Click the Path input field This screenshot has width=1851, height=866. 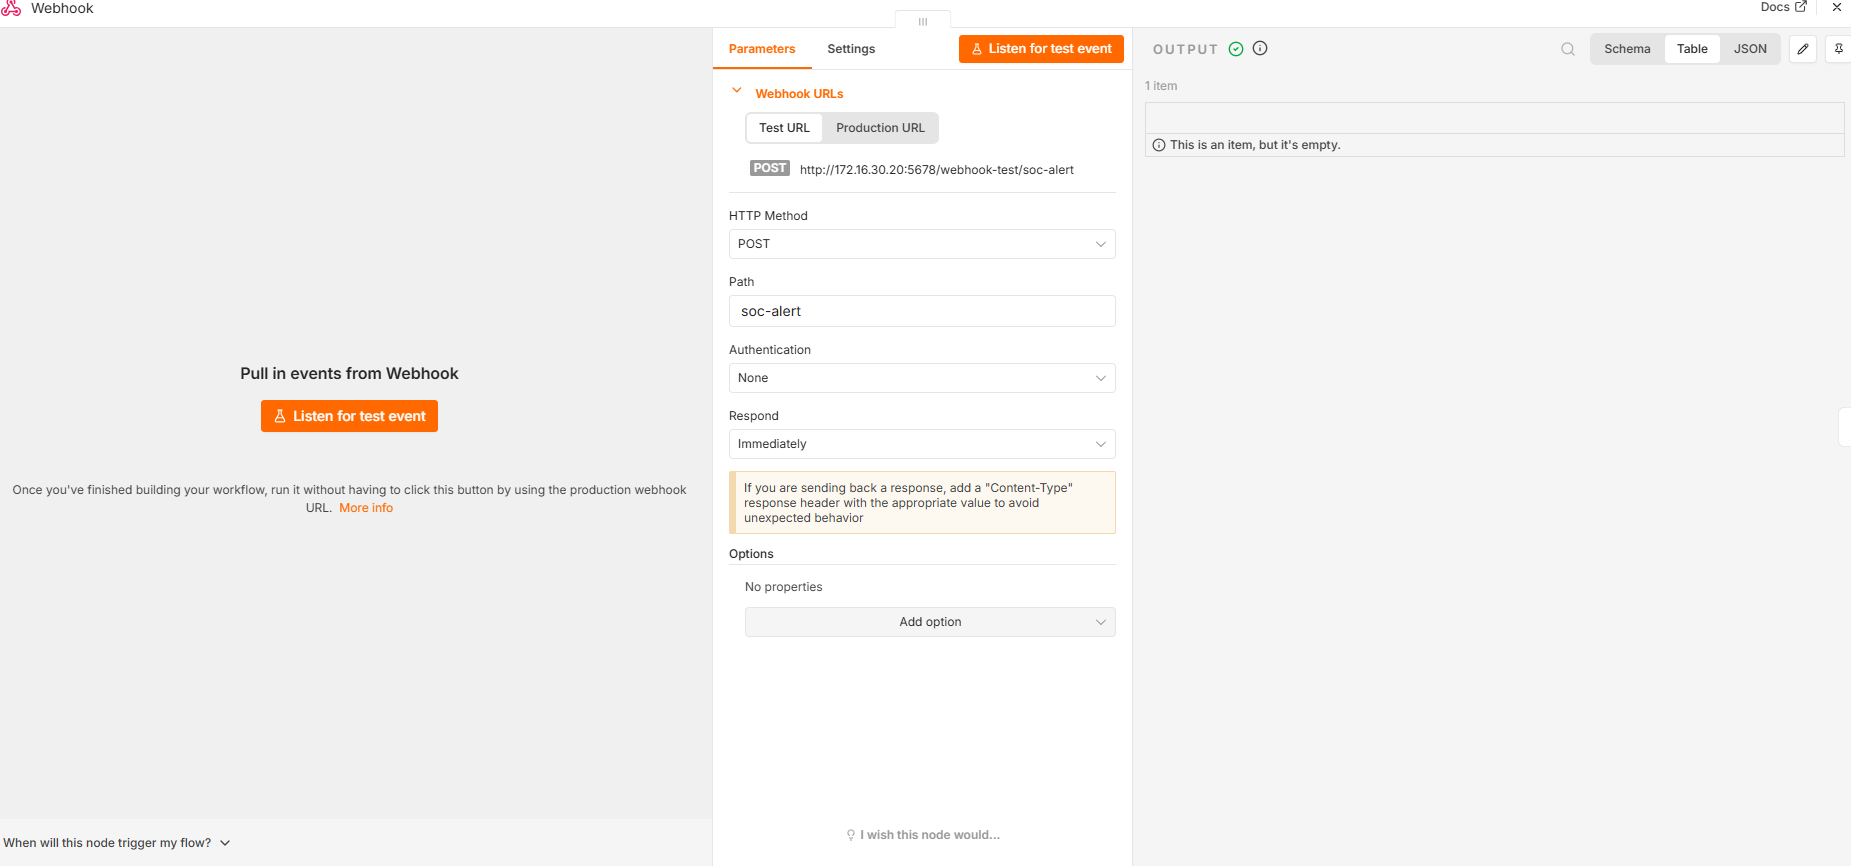922,311
